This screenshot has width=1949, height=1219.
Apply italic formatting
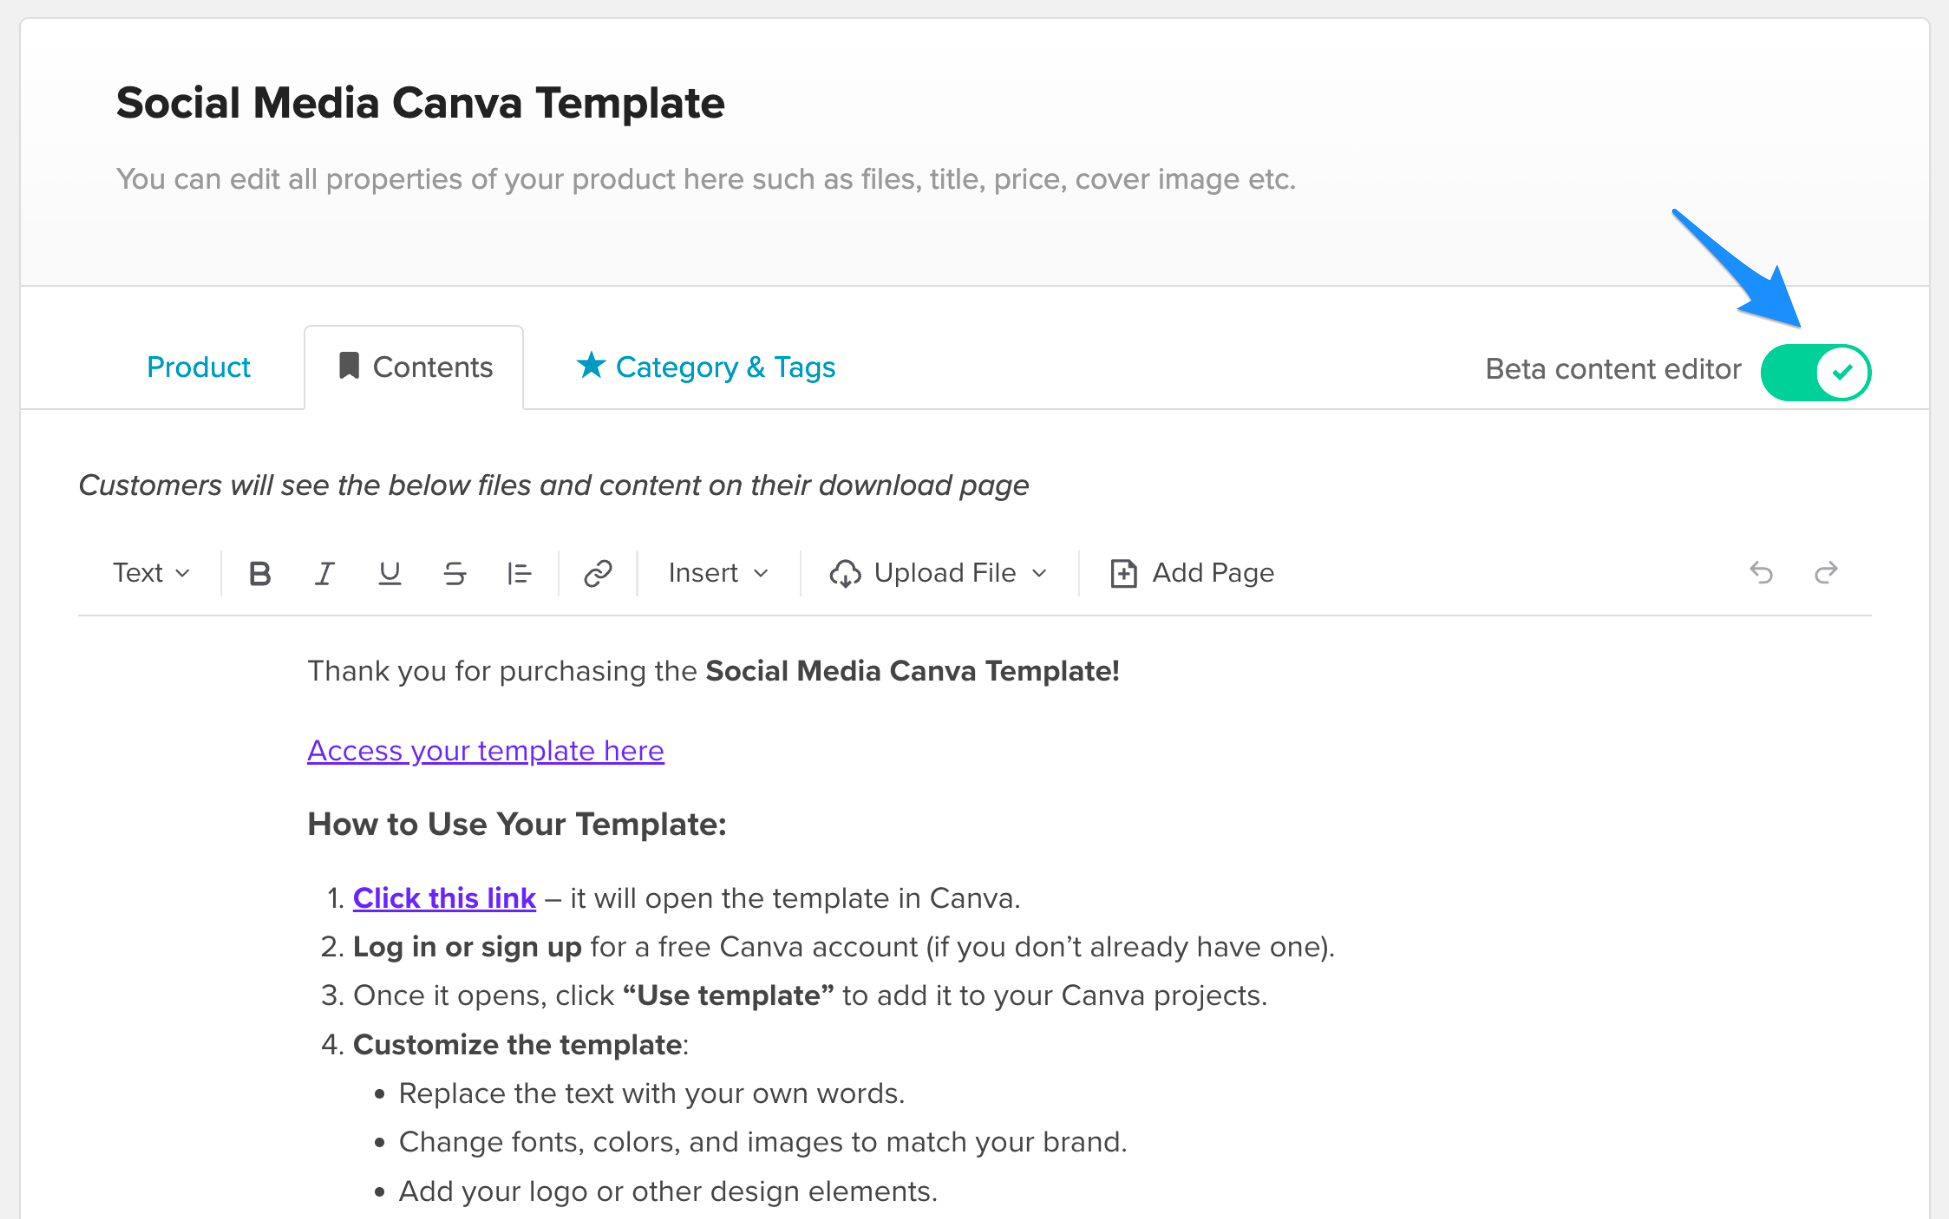click(x=324, y=573)
